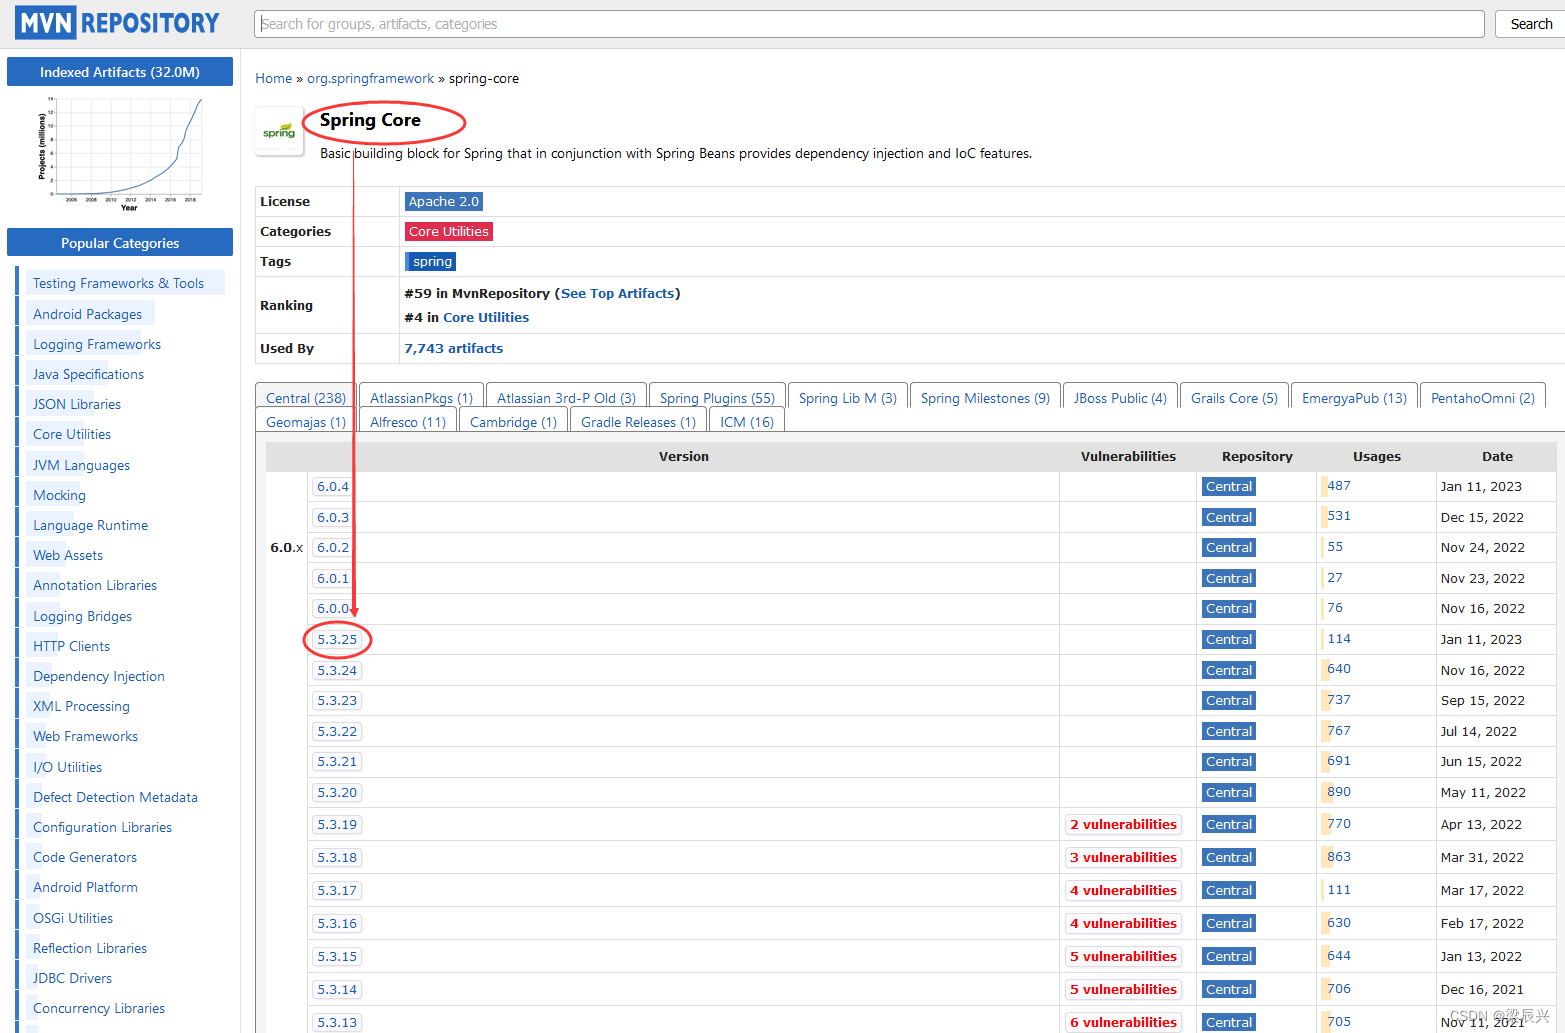Open Core Utilities ranking link

(x=486, y=317)
